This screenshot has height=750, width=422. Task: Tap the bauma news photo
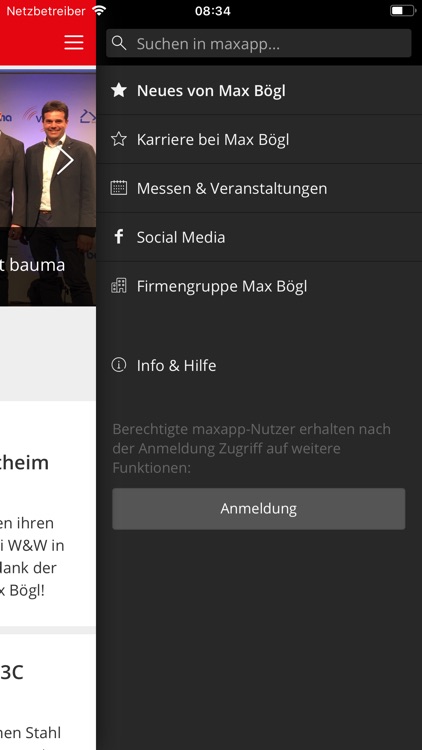pyautogui.click(x=48, y=189)
